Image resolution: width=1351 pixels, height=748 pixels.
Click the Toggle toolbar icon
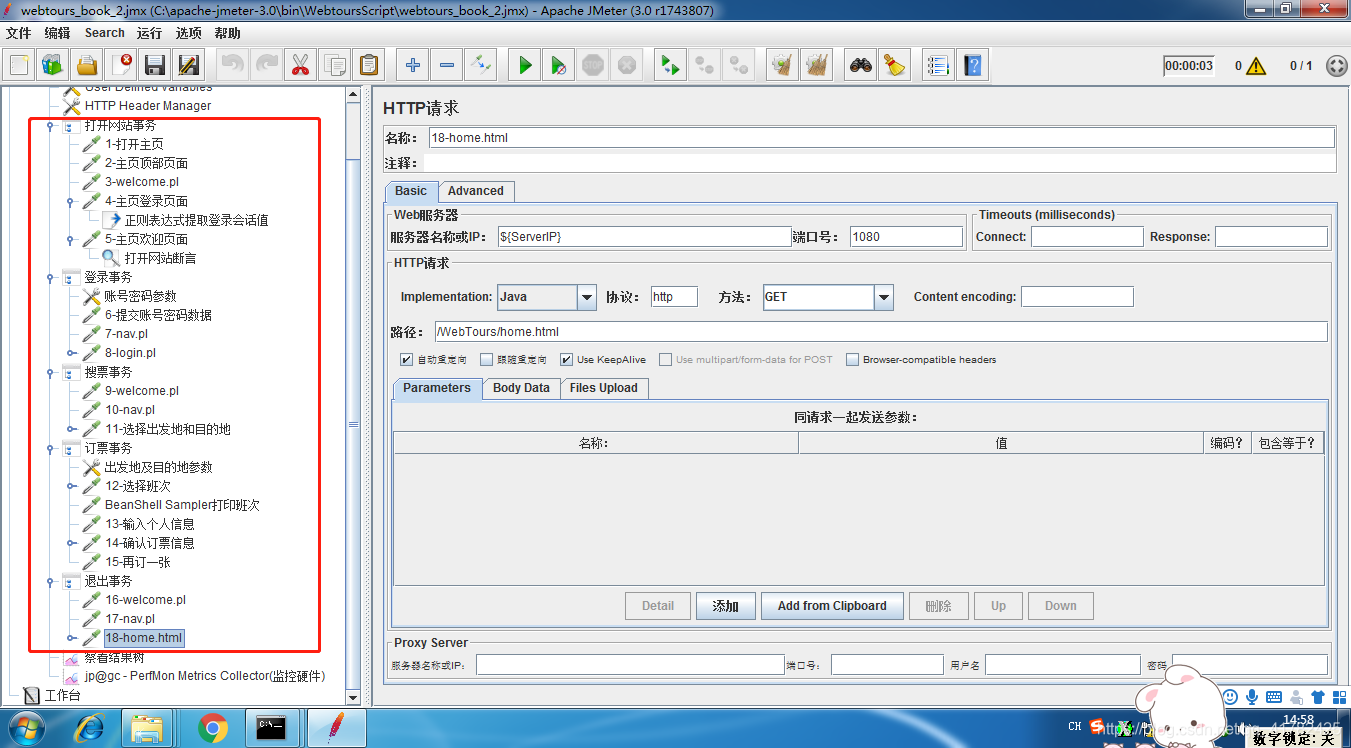(x=481, y=66)
